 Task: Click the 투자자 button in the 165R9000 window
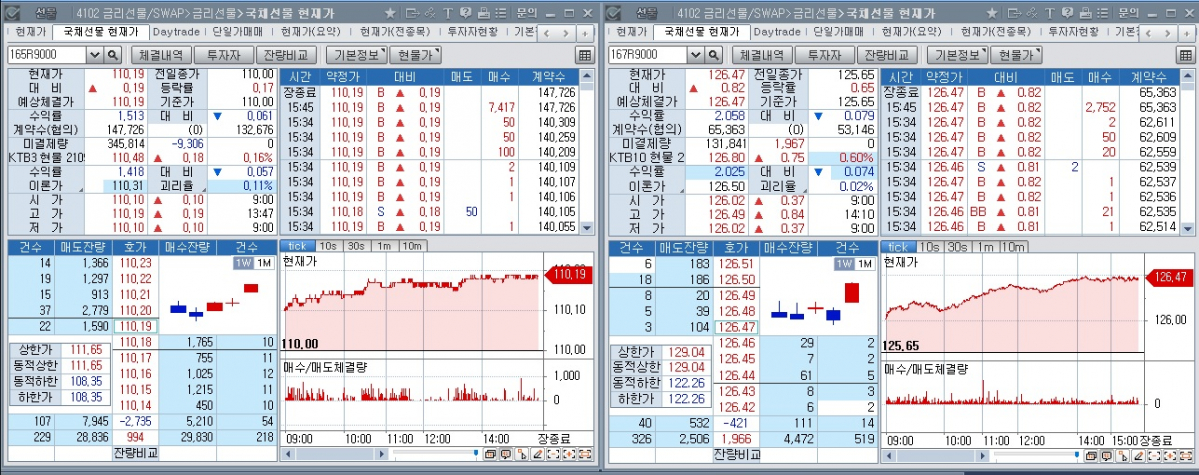(x=223, y=55)
